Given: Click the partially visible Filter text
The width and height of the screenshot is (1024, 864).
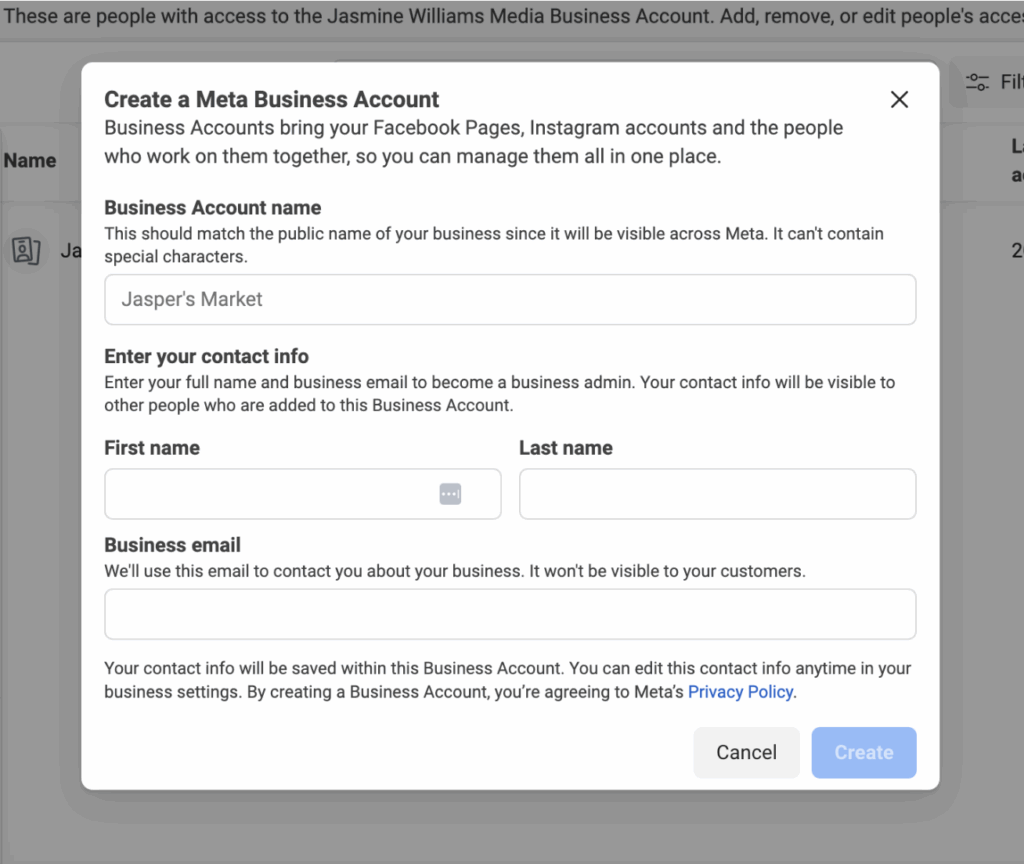Looking at the screenshot, I should click(x=1012, y=82).
